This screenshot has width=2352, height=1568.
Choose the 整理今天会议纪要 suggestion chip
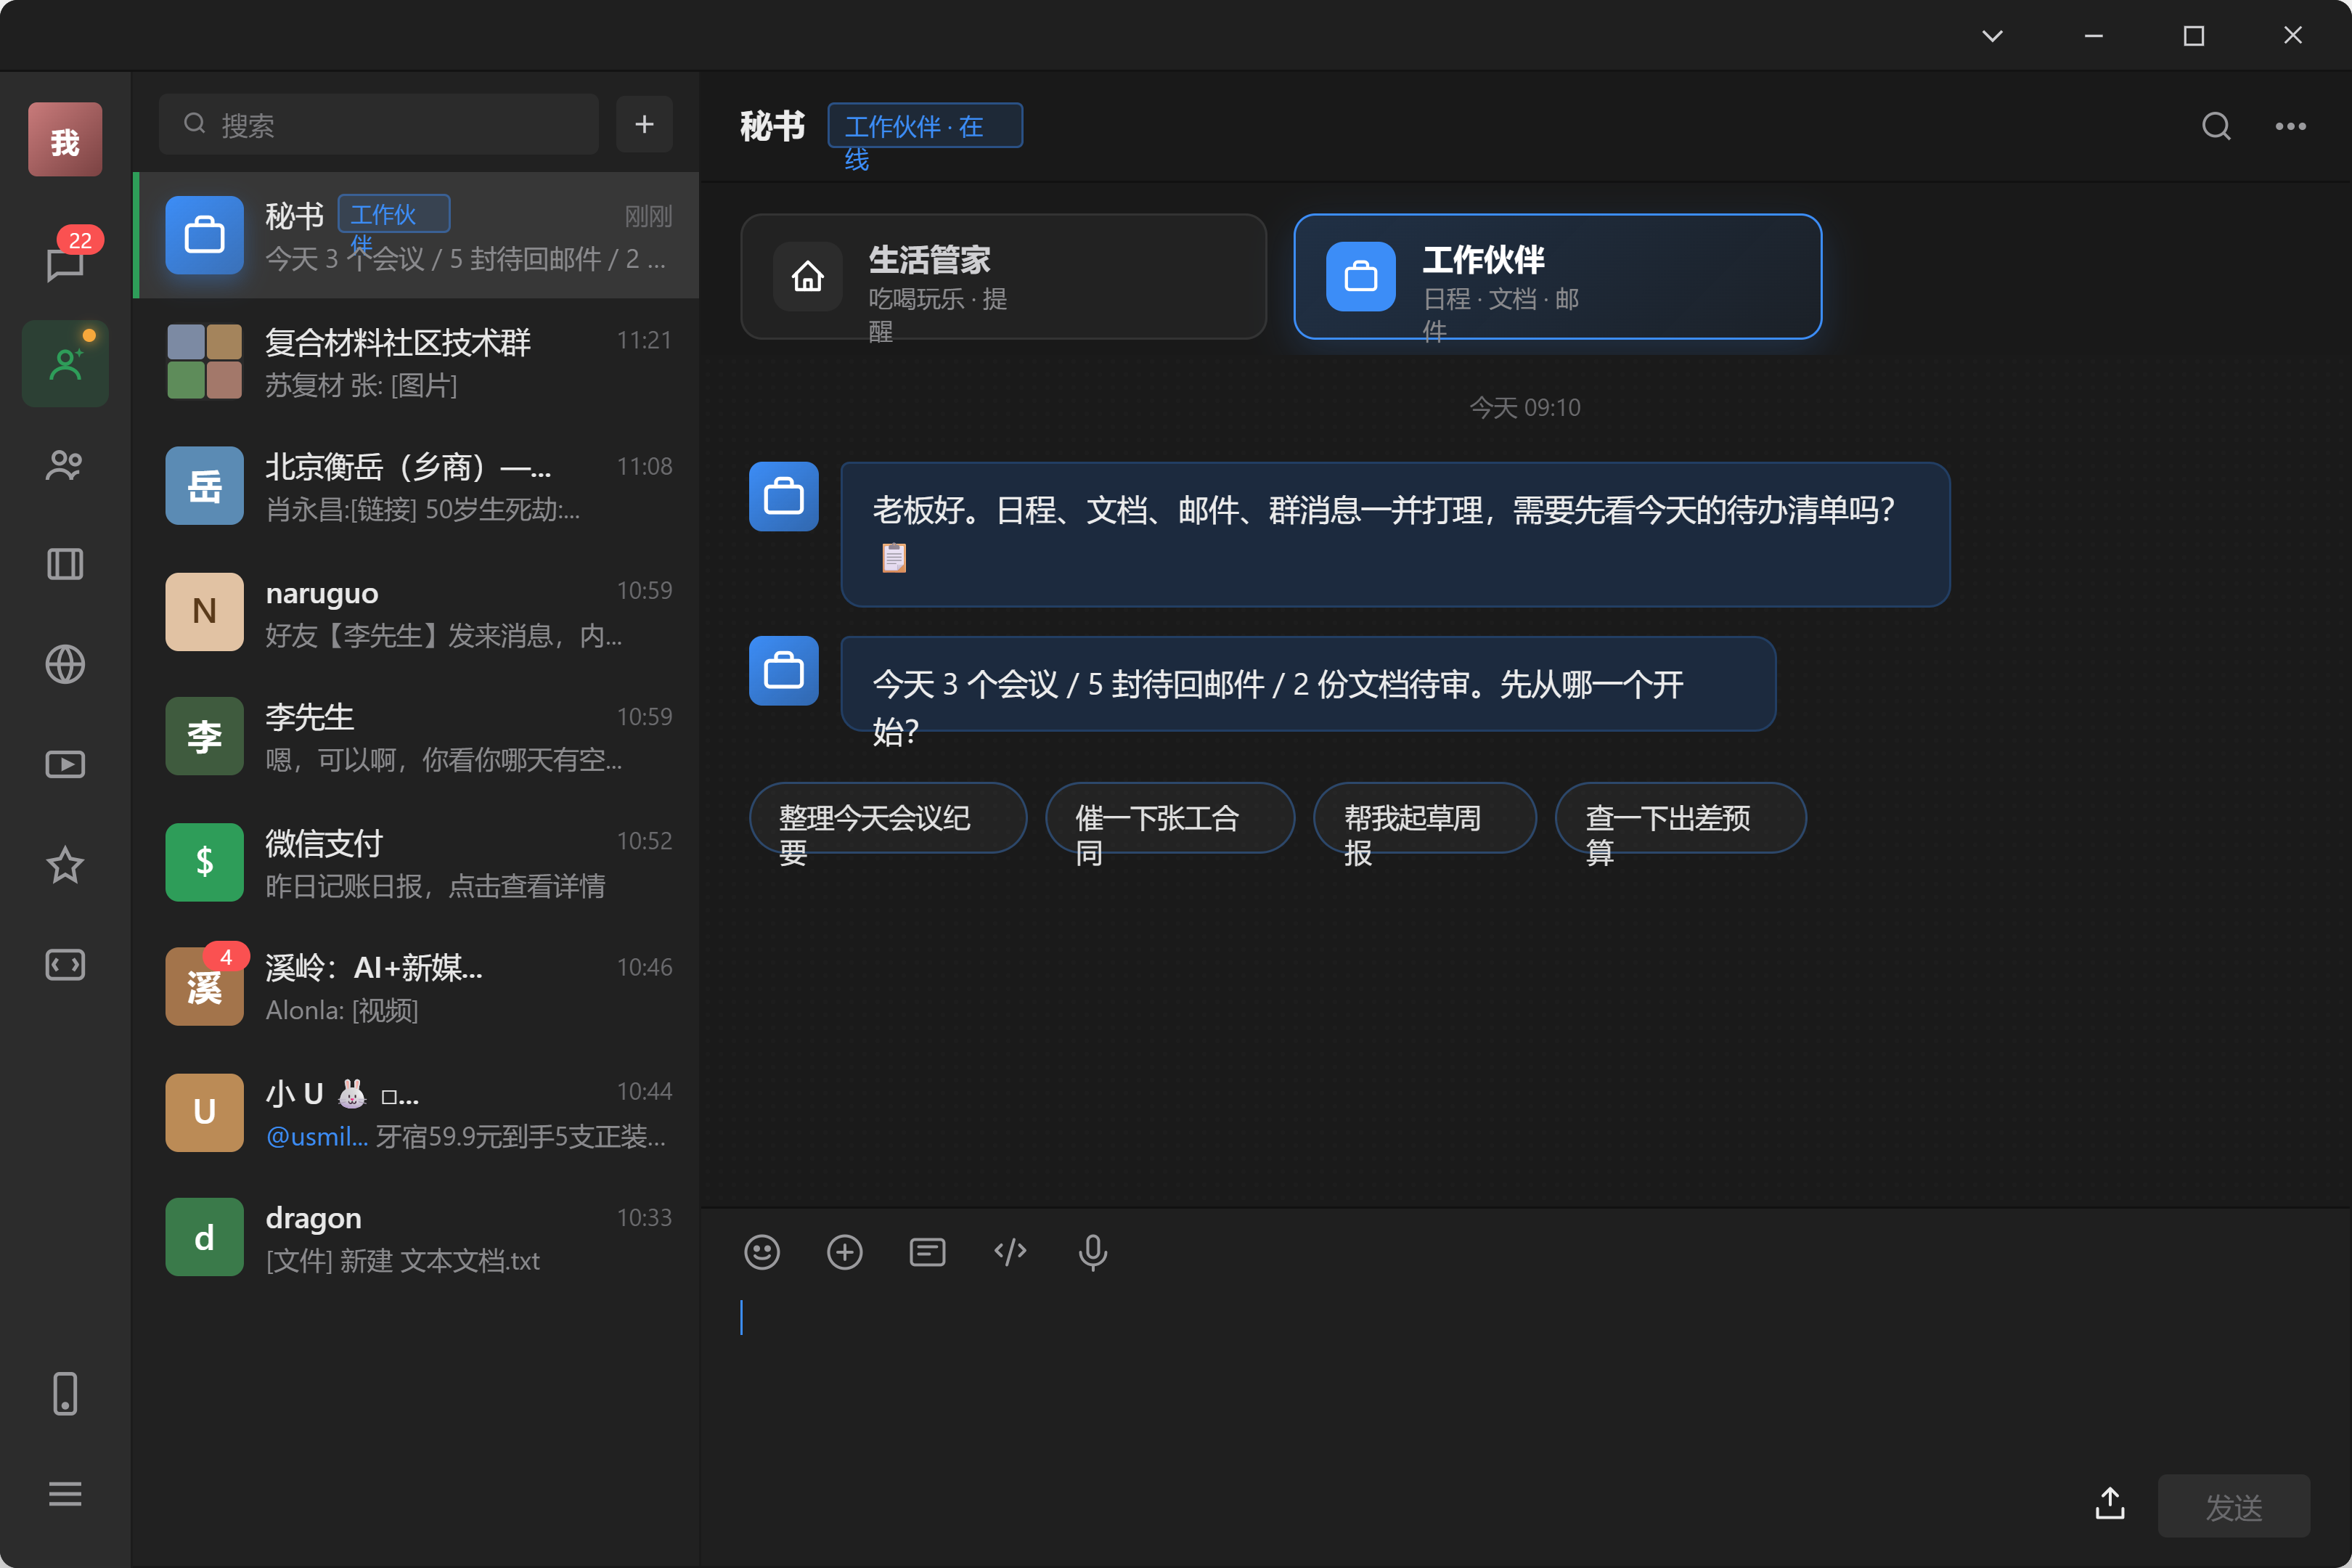coord(888,818)
